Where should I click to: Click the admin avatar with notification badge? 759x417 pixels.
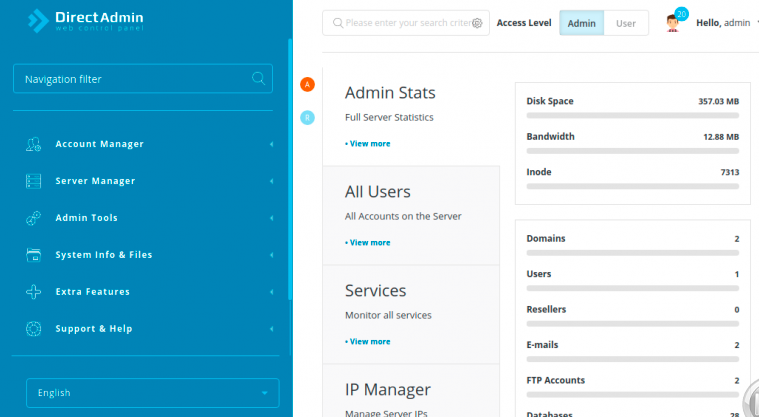[675, 22]
